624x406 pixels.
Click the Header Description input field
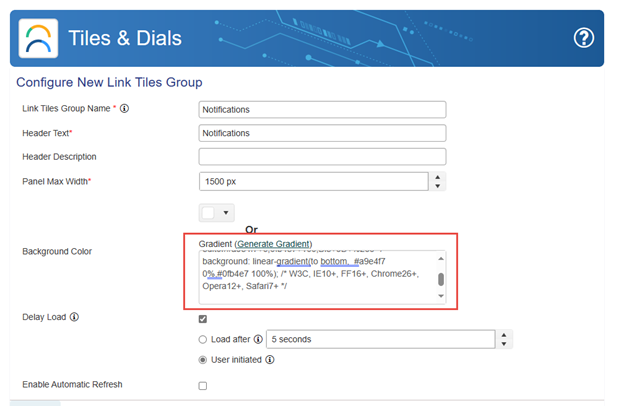pos(322,157)
